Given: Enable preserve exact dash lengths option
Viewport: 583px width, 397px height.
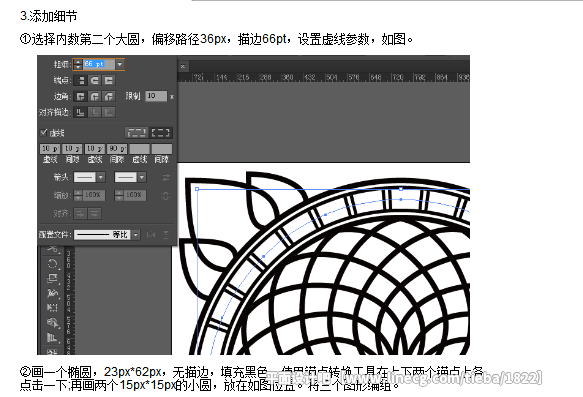Looking at the screenshot, I should pos(136,133).
